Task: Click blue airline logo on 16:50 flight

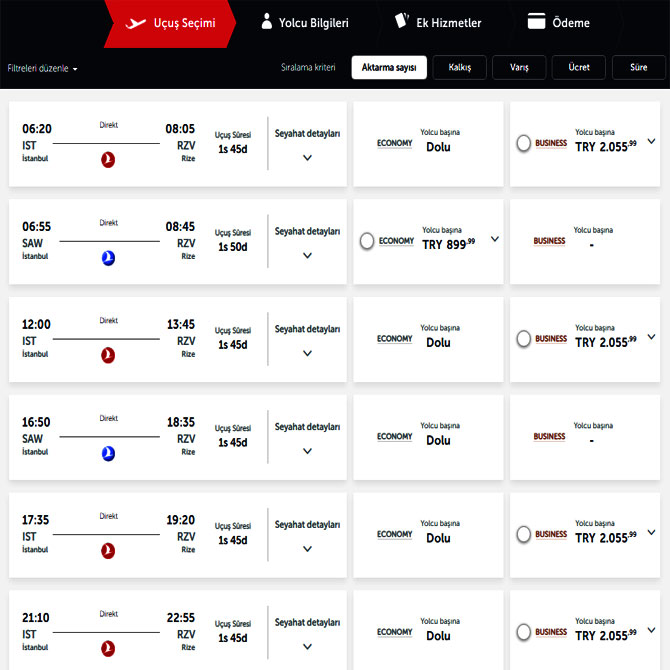Action: click(x=108, y=453)
